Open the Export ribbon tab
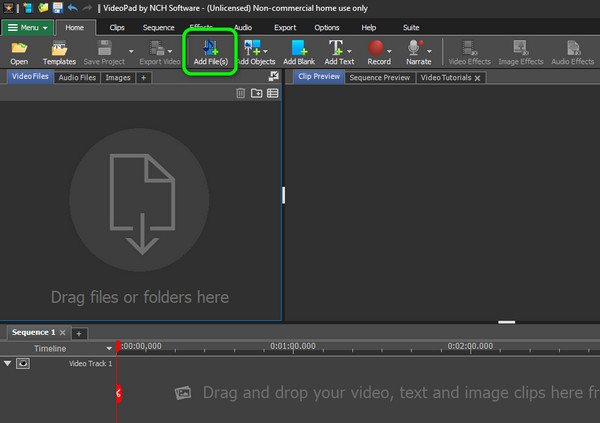This screenshot has height=423, width=600. coord(285,28)
